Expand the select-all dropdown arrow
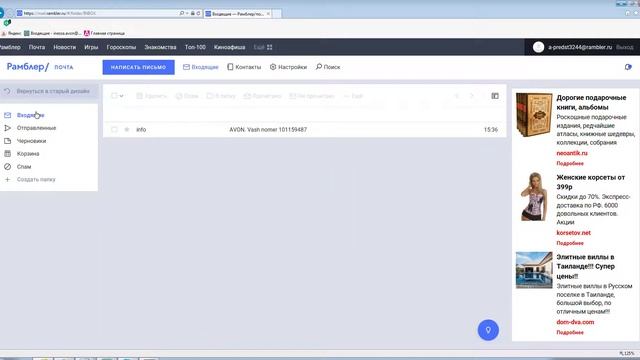Image resolution: width=640 pixels, height=360 pixels. (122, 96)
